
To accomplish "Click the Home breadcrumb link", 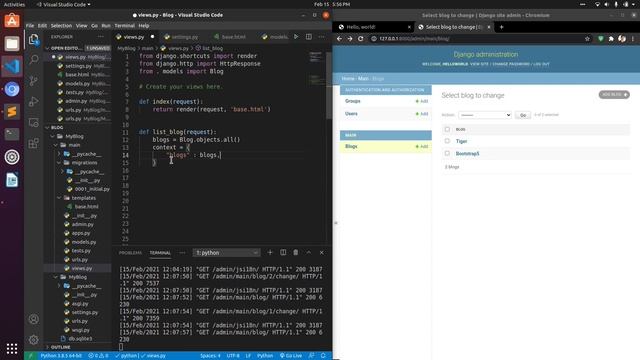I will (348, 78).
